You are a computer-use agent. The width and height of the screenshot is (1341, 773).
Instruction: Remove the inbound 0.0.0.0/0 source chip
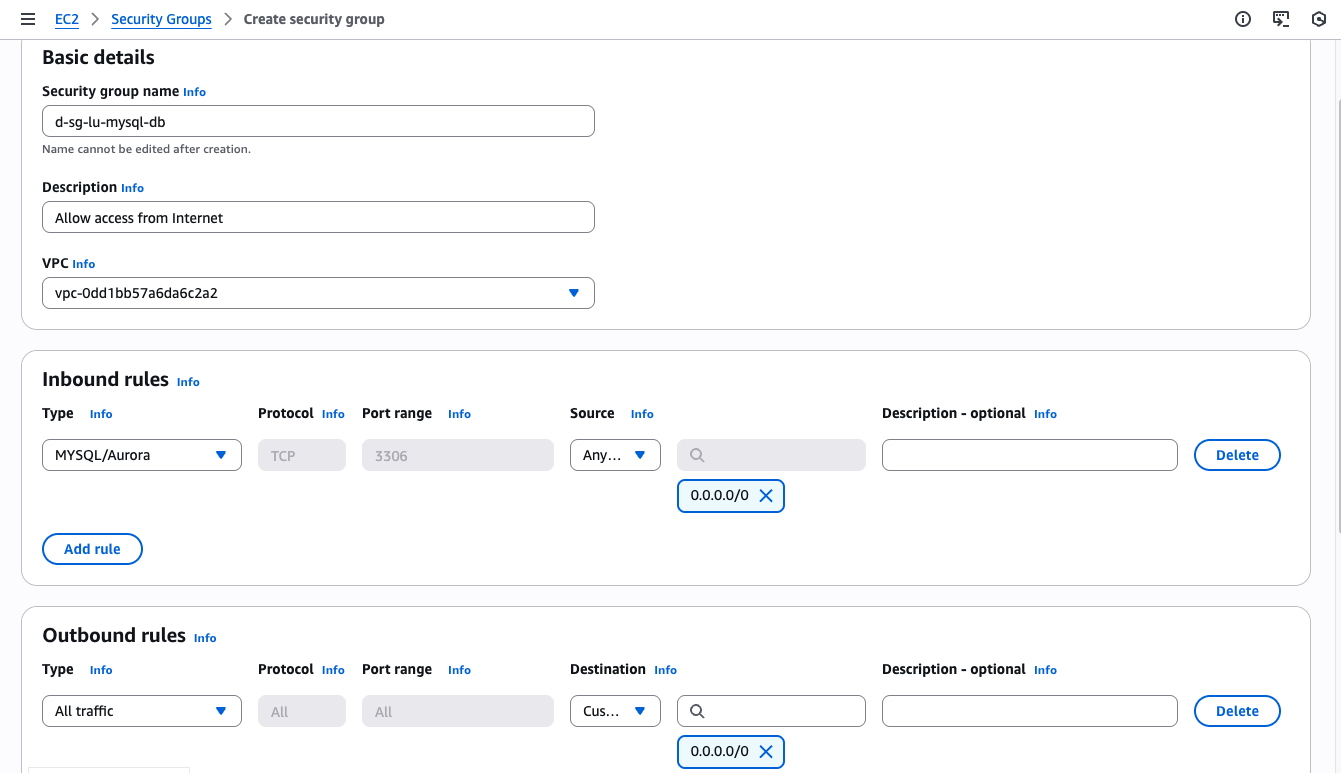point(766,496)
